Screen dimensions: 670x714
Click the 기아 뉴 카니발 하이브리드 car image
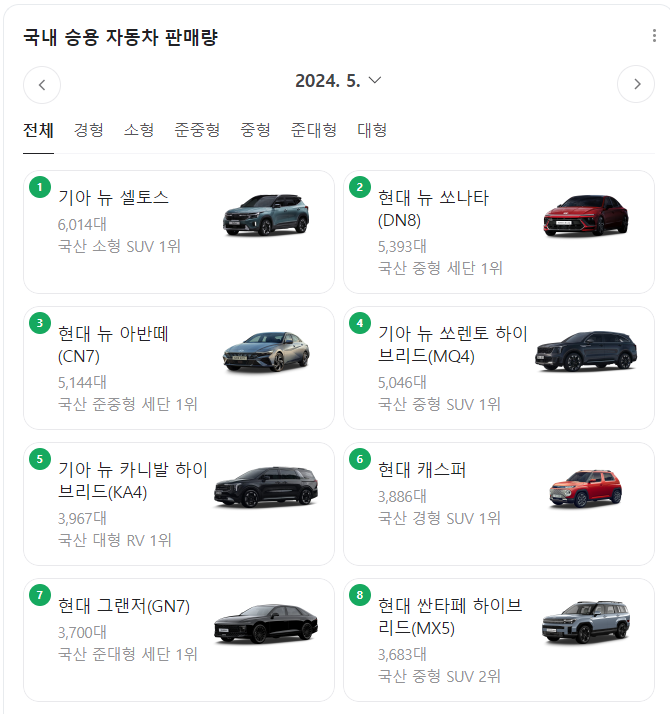point(265,487)
